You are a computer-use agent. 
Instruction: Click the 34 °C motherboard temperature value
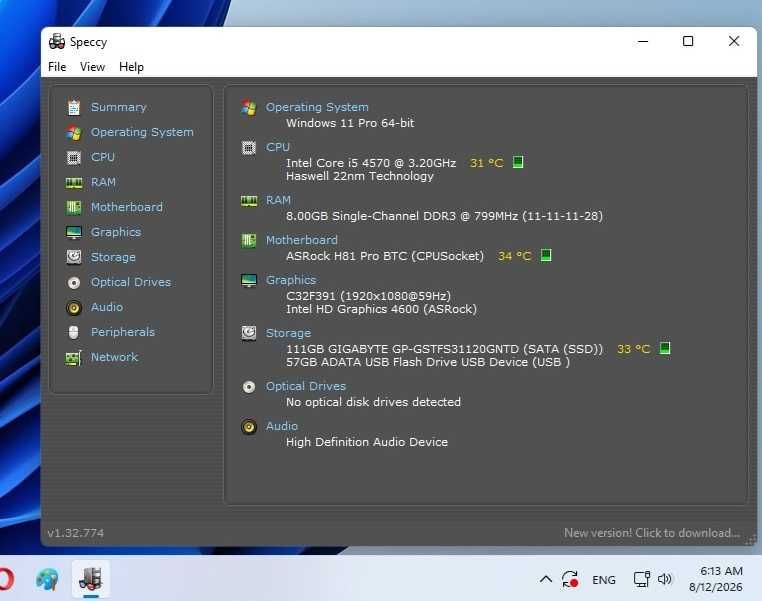(515, 256)
